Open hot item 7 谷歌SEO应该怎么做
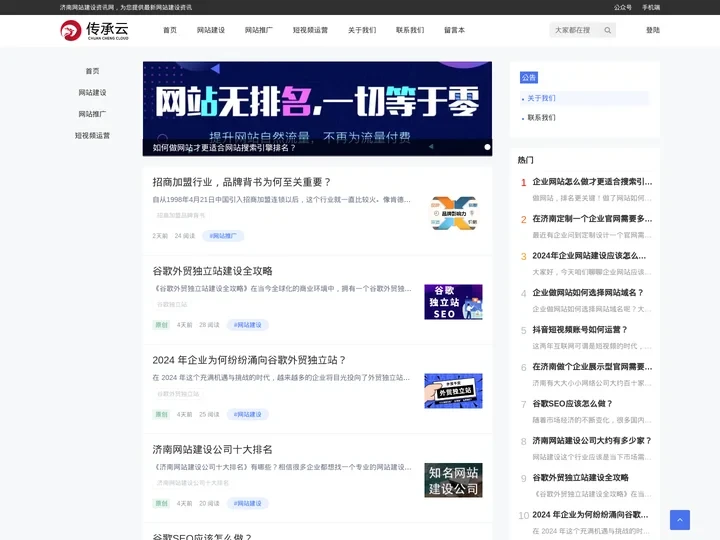Screen dimensions: 720x540 [572, 404]
